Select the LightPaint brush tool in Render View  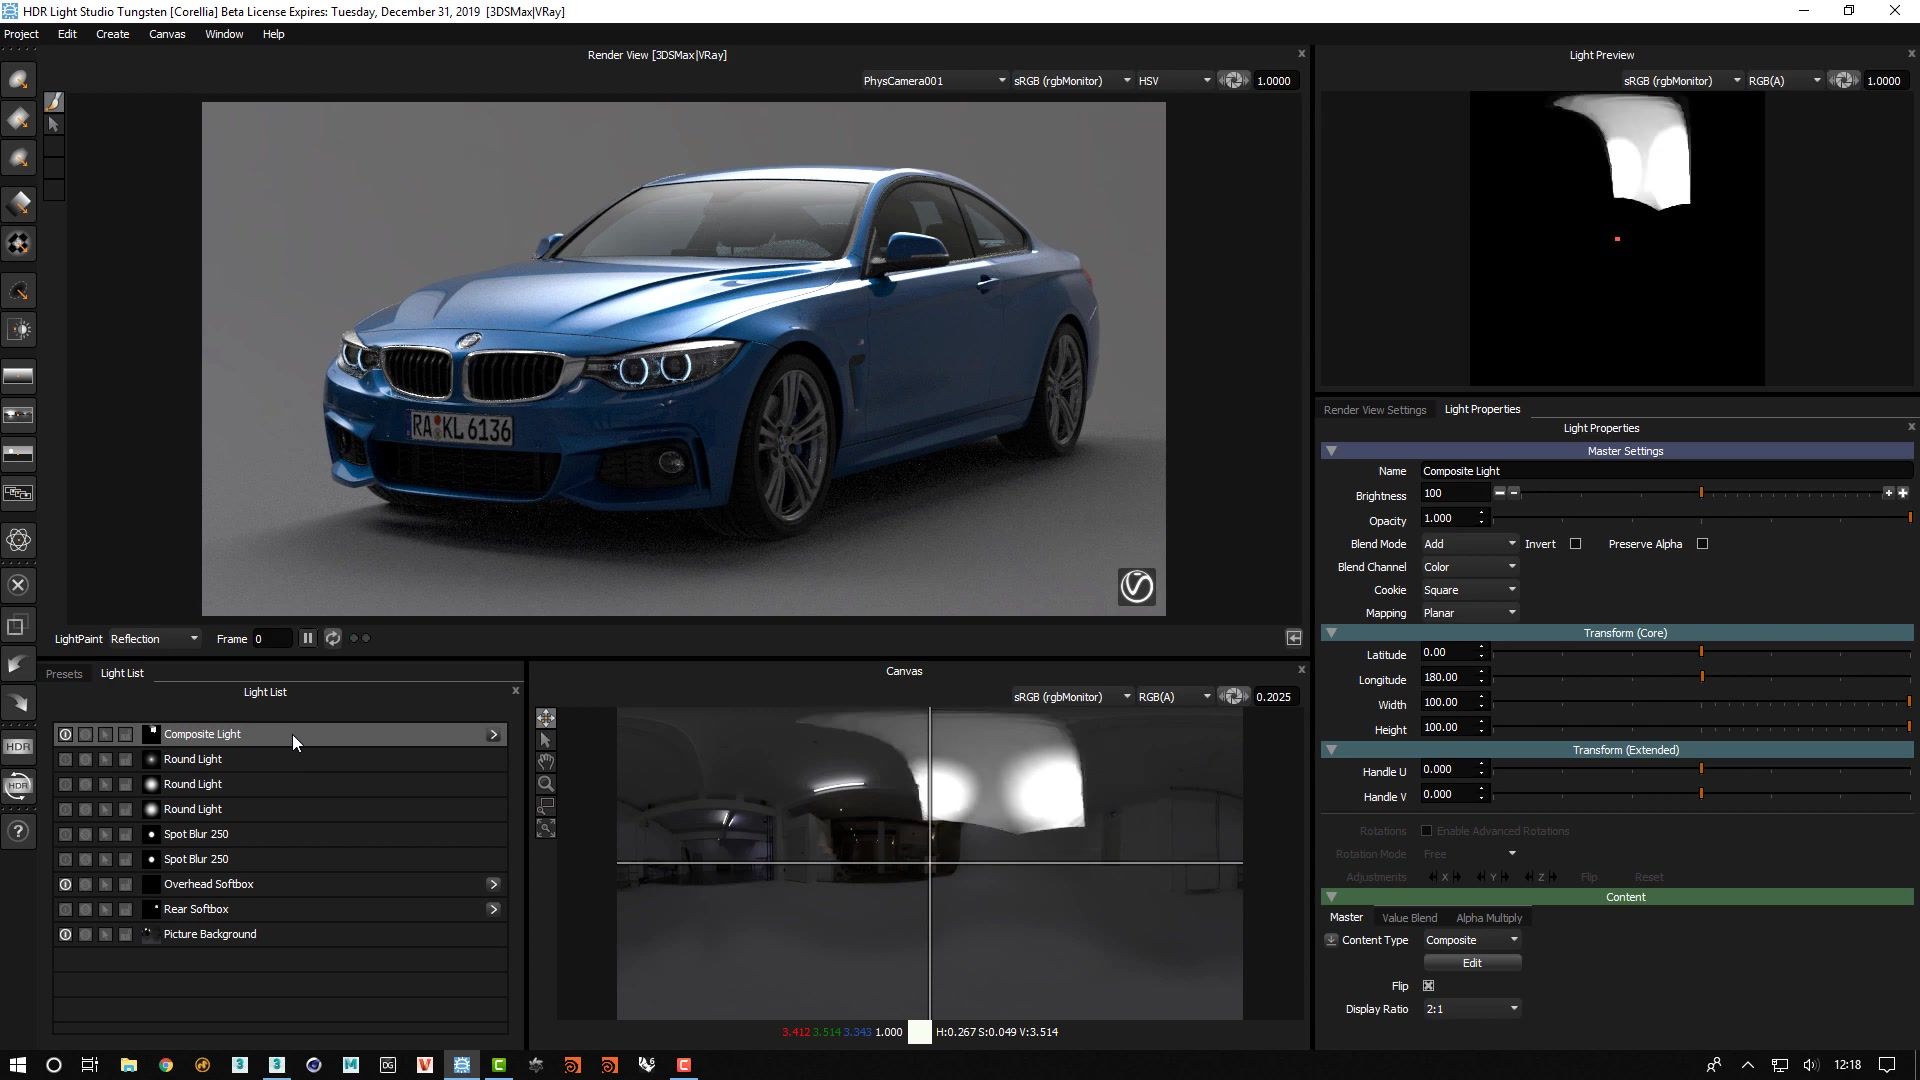(54, 101)
